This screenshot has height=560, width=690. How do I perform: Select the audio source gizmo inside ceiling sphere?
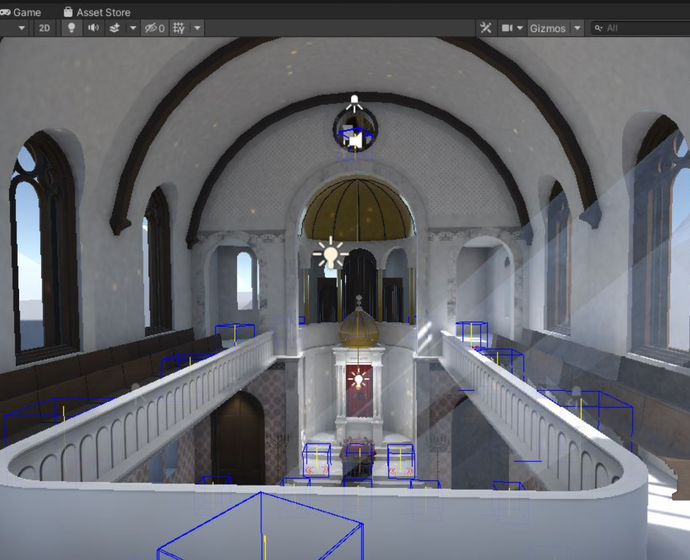click(355, 140)
